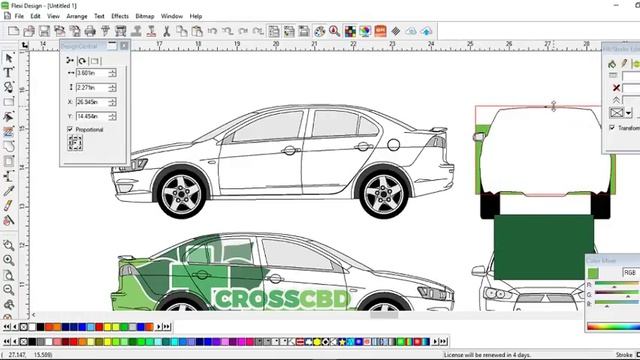Select the Eyedropper tool in left toolbar
The image size is (640, 360).
9,191
